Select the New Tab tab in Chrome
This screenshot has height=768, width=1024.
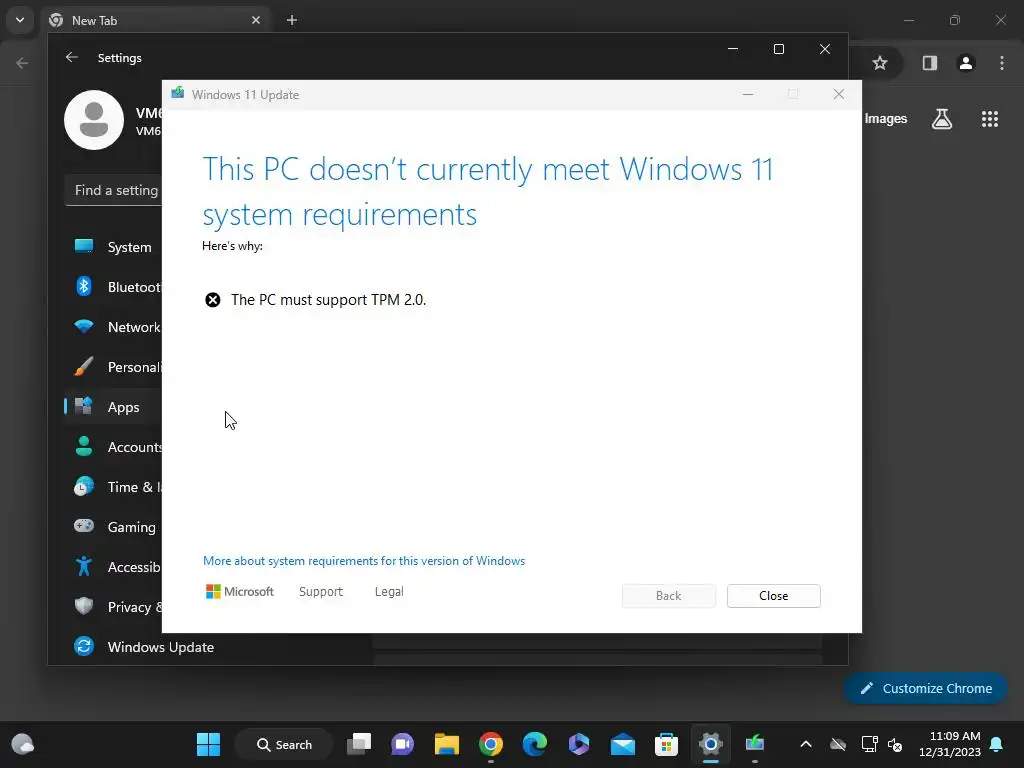tap(155, 20)
